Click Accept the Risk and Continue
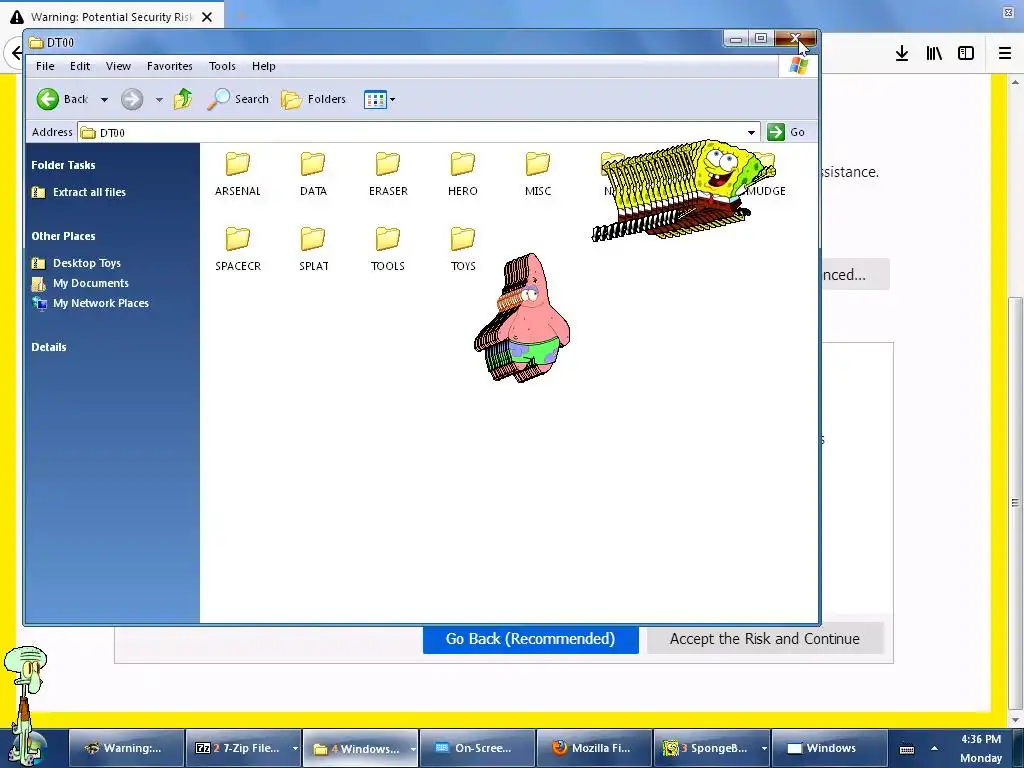This screenshot has height=768, width=1024. click(765, 639)
